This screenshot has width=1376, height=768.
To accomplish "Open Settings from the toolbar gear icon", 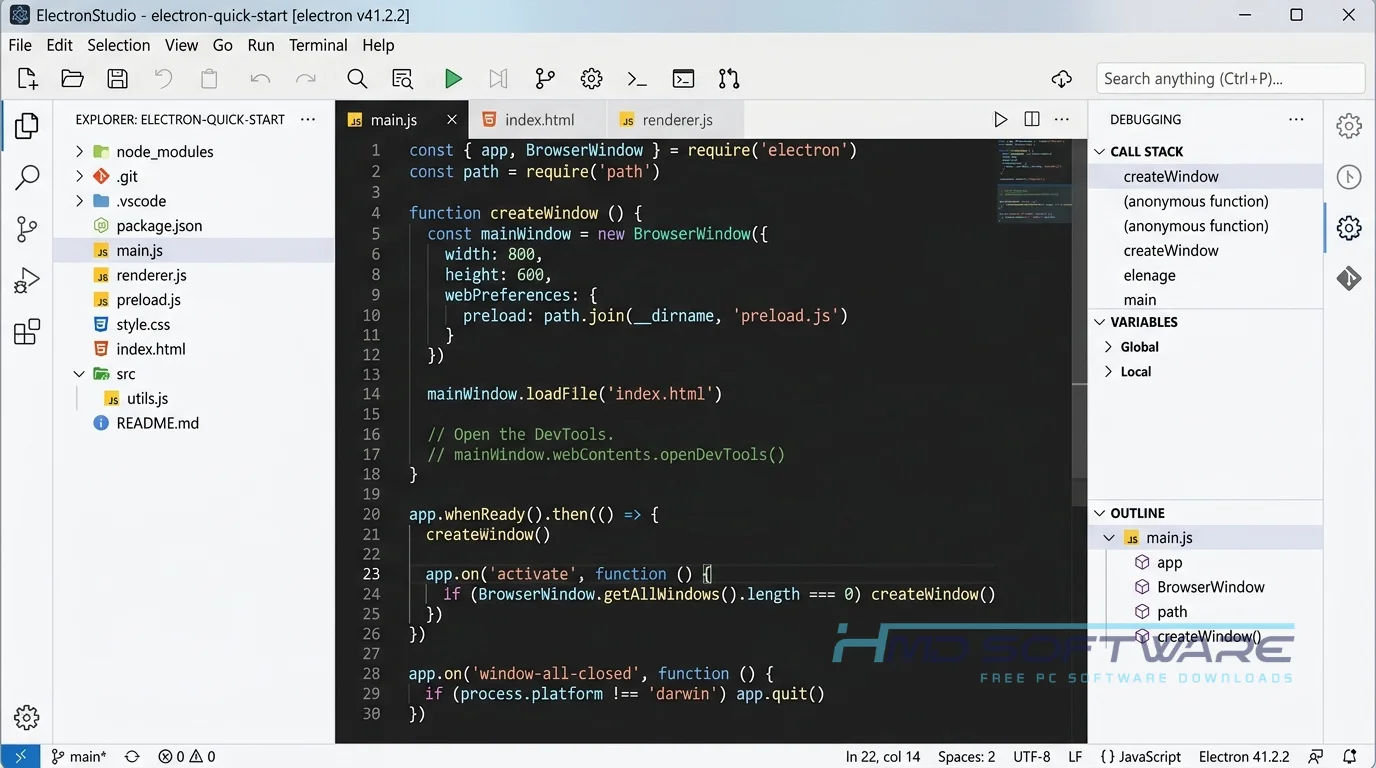I will pyautogui.click(x=591, y=79).
